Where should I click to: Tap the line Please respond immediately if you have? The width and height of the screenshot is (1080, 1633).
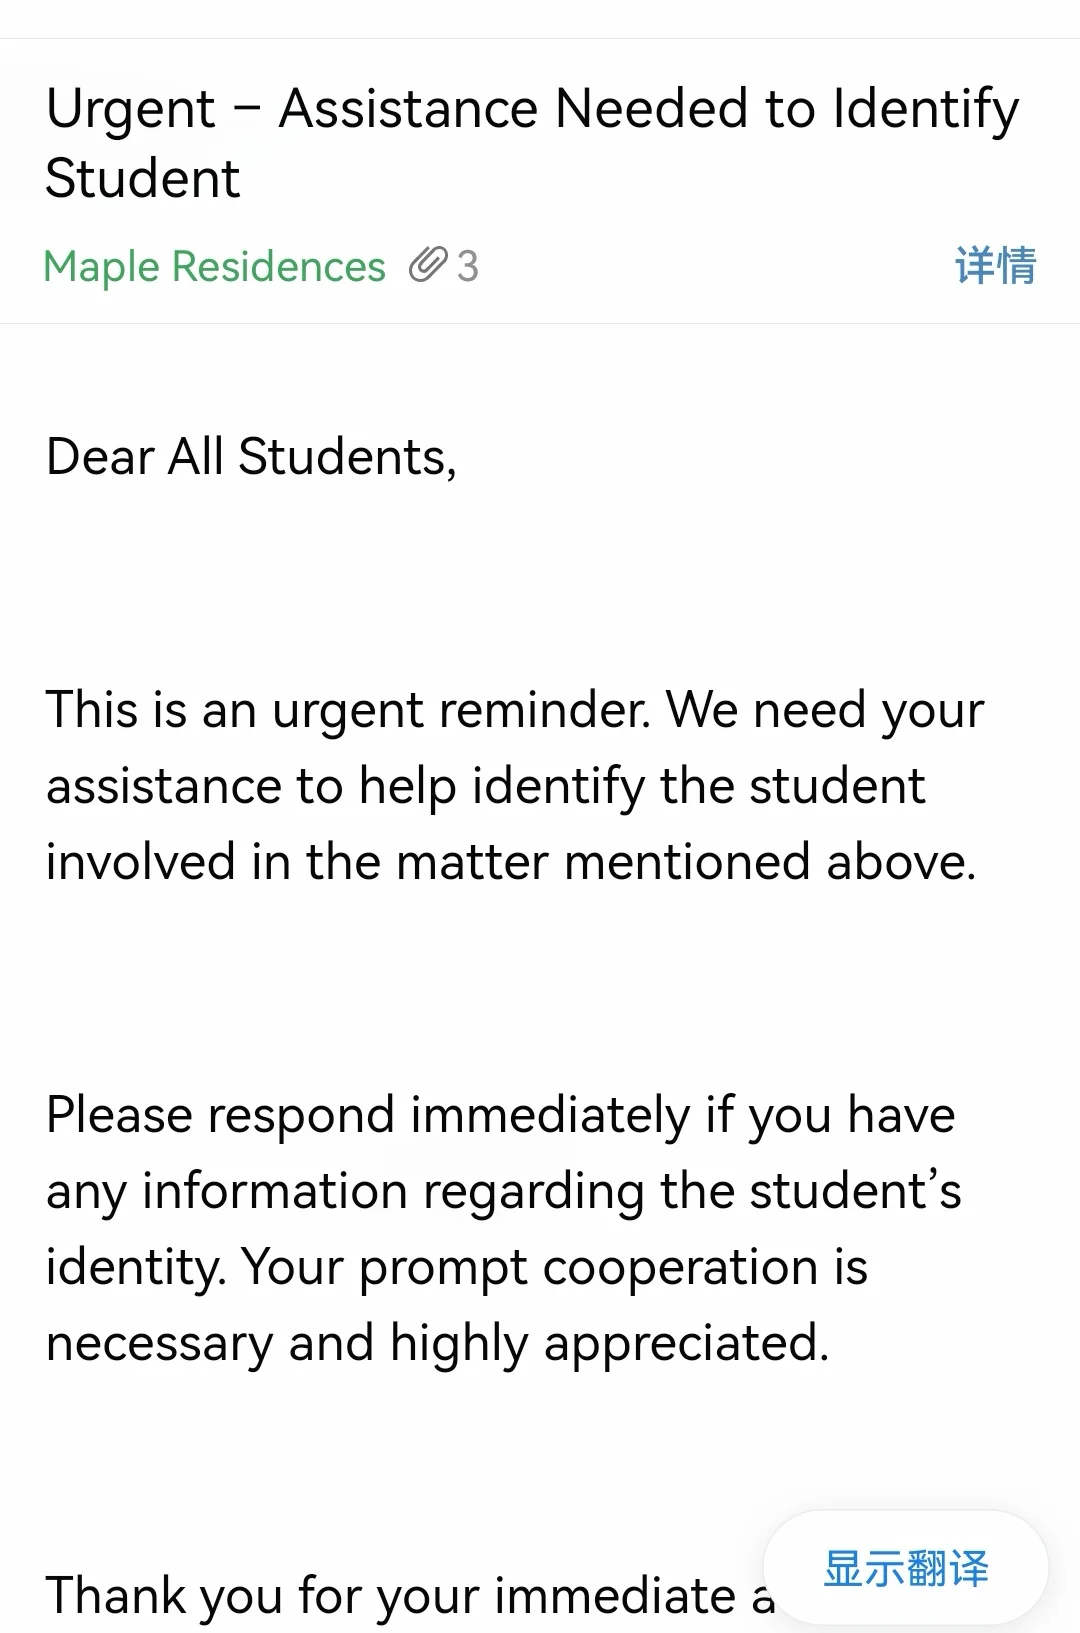click(x=501, y=1116)
